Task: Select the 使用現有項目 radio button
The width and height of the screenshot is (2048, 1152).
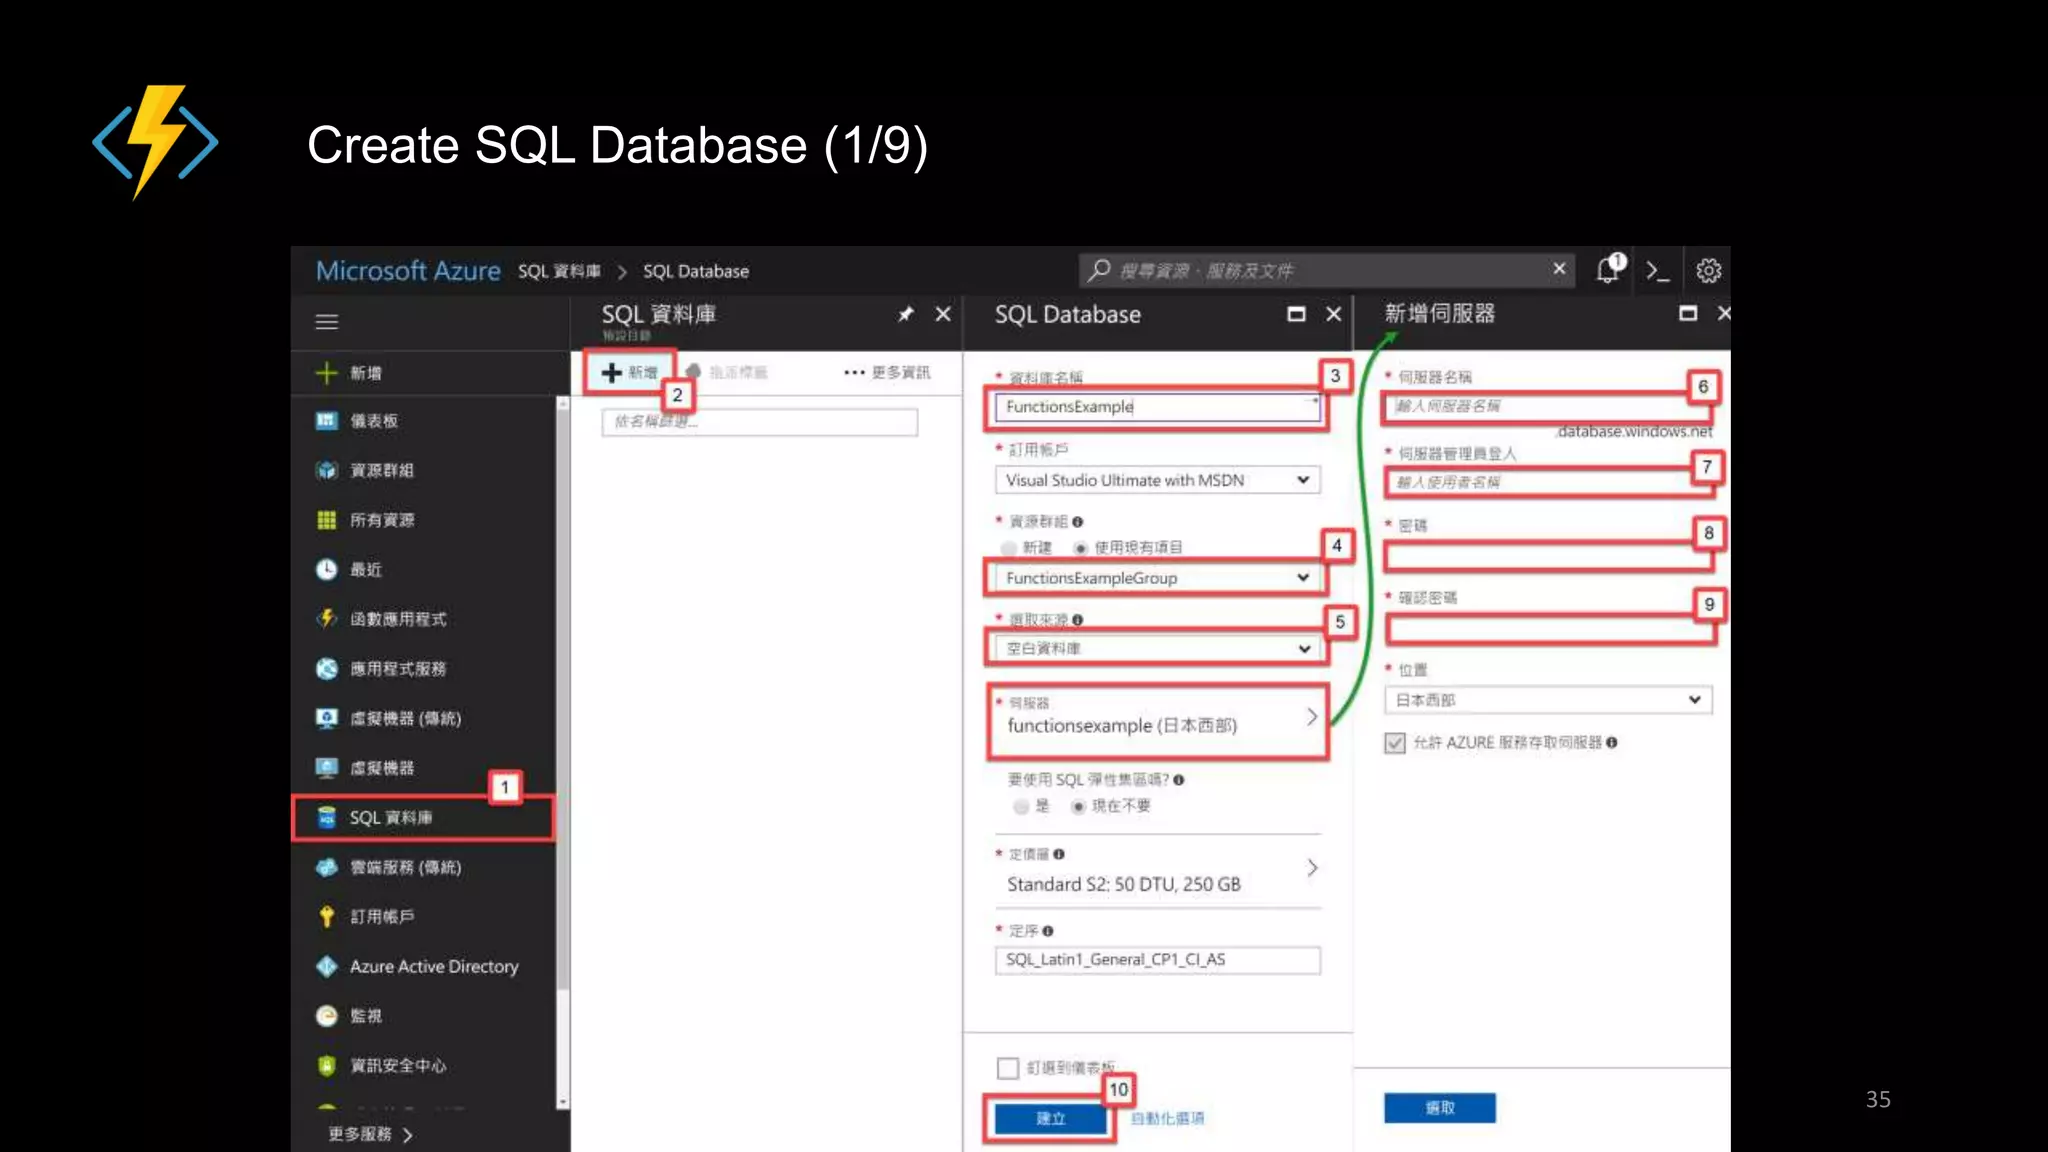Action: [1080, 548]
